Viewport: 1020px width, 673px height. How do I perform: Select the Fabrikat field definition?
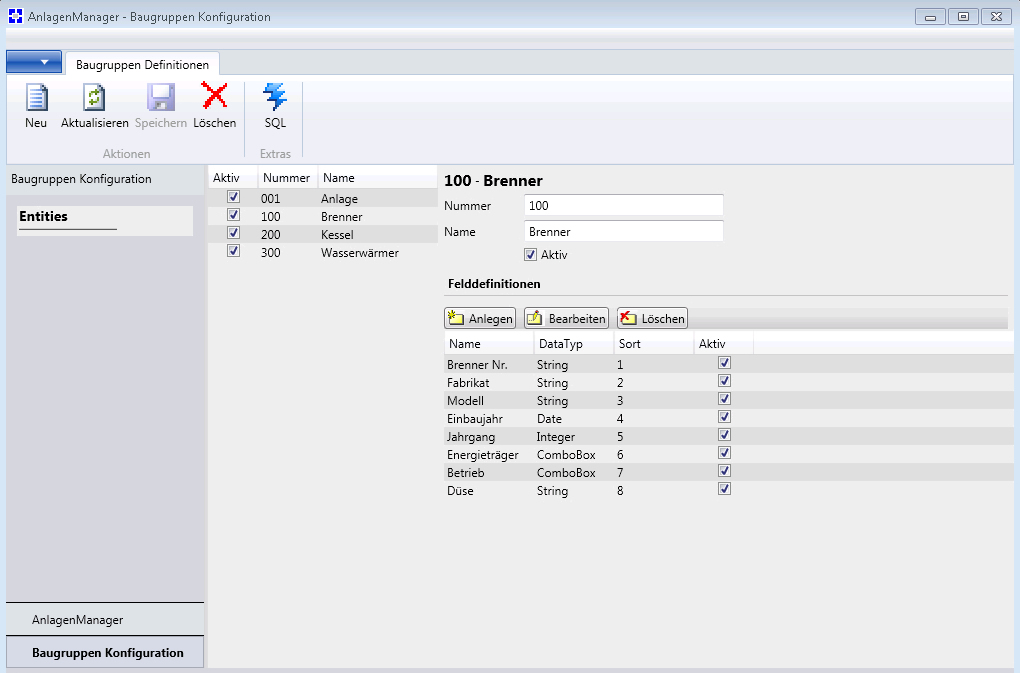pos(729,382)
